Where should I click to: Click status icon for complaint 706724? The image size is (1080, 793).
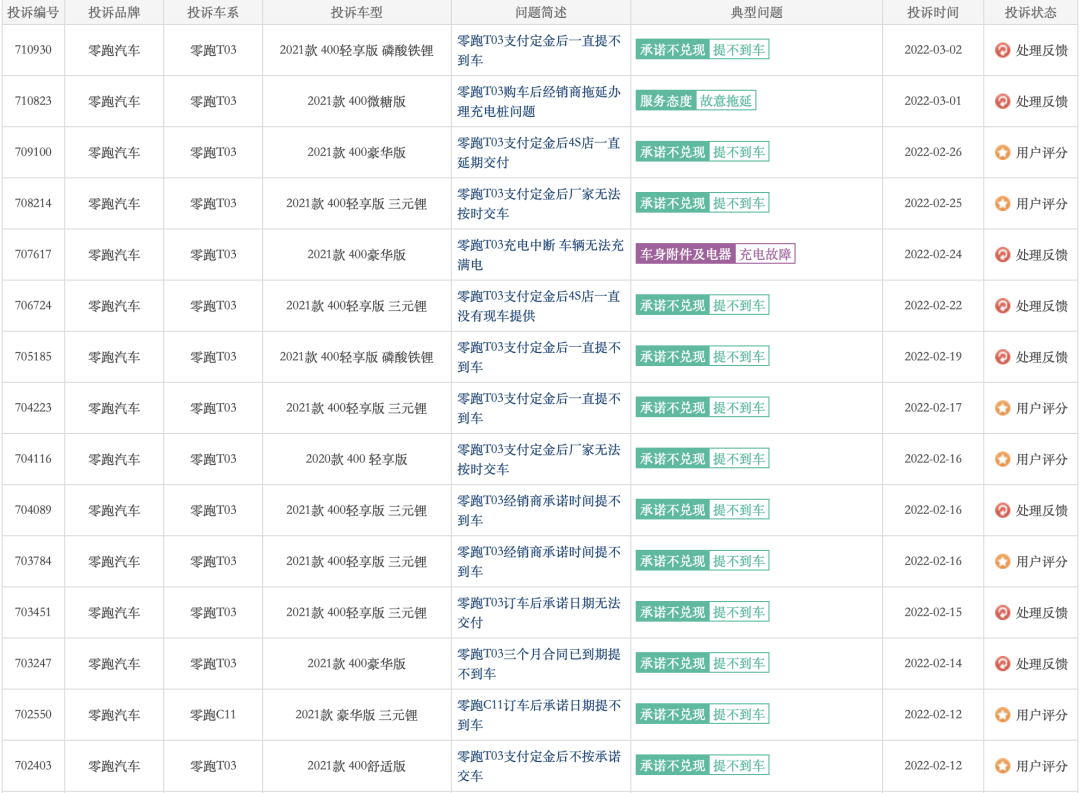pyautogui.click(x=1002, y=306)
